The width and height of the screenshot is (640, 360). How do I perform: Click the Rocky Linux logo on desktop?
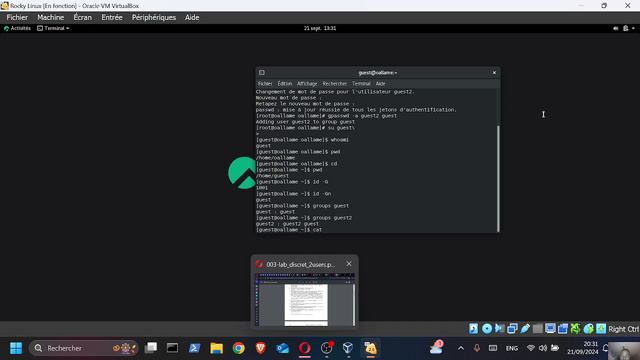click(242, 173)
